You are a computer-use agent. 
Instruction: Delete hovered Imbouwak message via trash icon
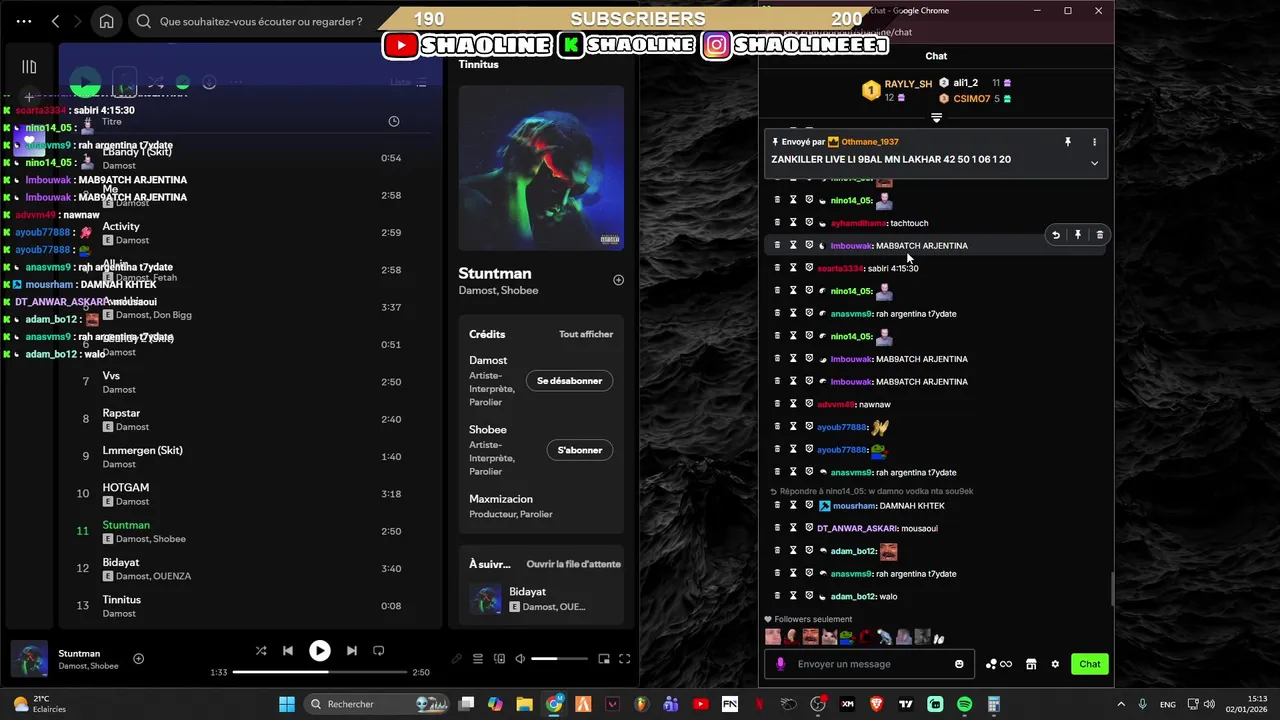click(x=1100, y=235)
